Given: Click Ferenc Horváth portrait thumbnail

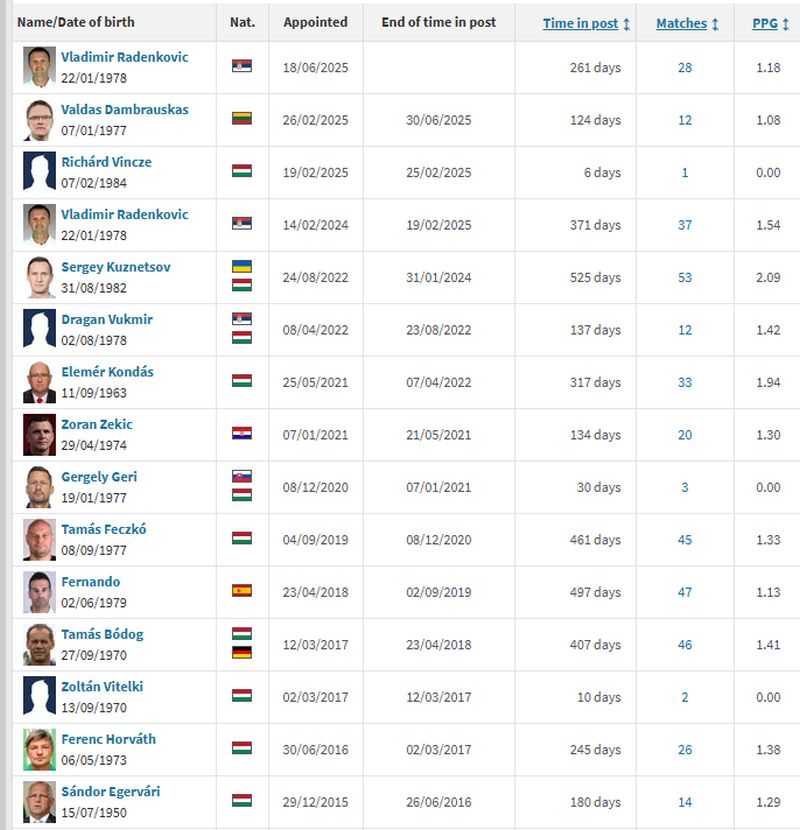Looking at the screenshot, I should (40, 749).
